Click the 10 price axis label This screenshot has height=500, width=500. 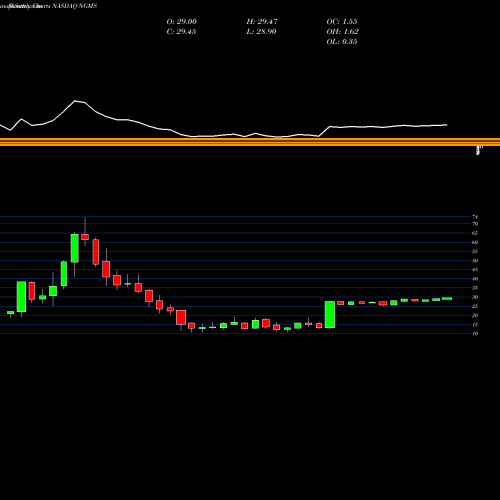click(475, 334)
